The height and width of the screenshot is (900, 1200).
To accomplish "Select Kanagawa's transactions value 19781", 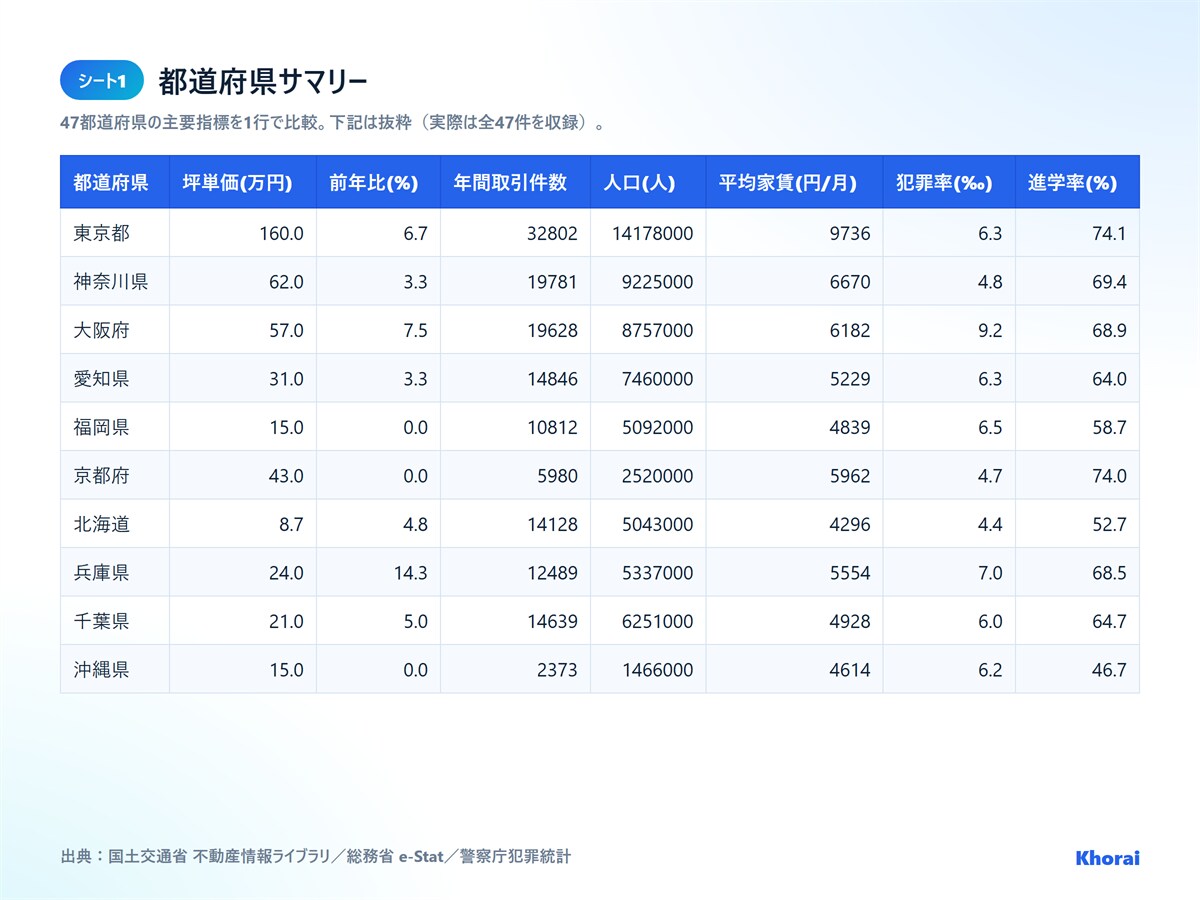I will point(515,282).
